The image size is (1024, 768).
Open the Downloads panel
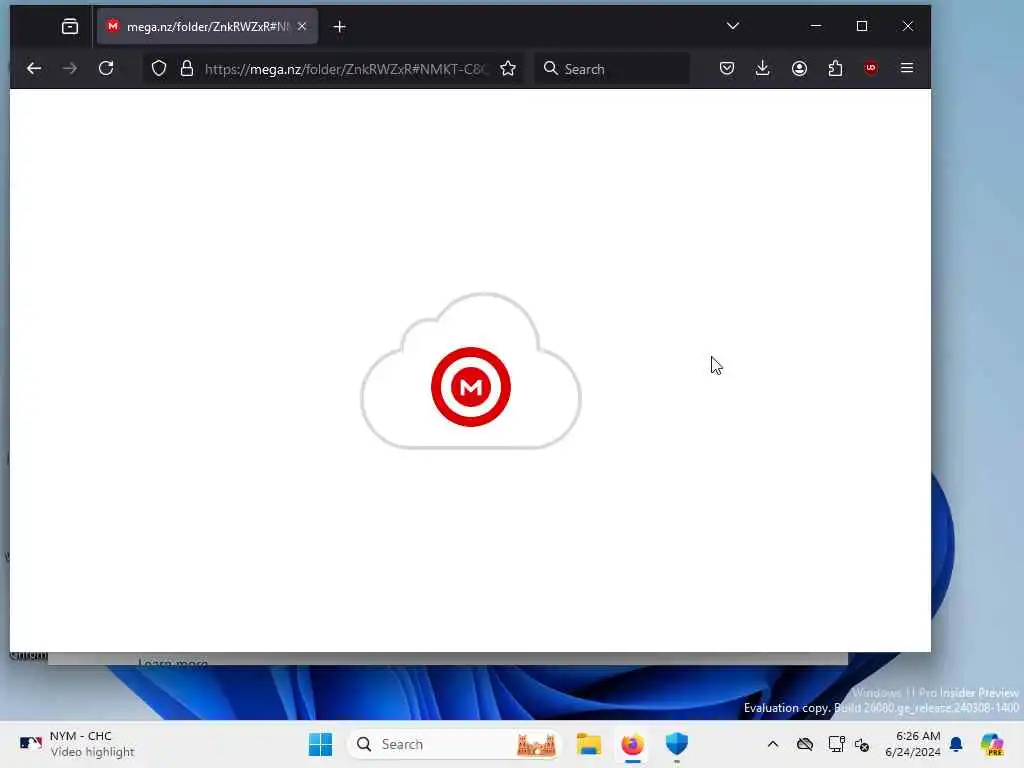tap(762, 69)
